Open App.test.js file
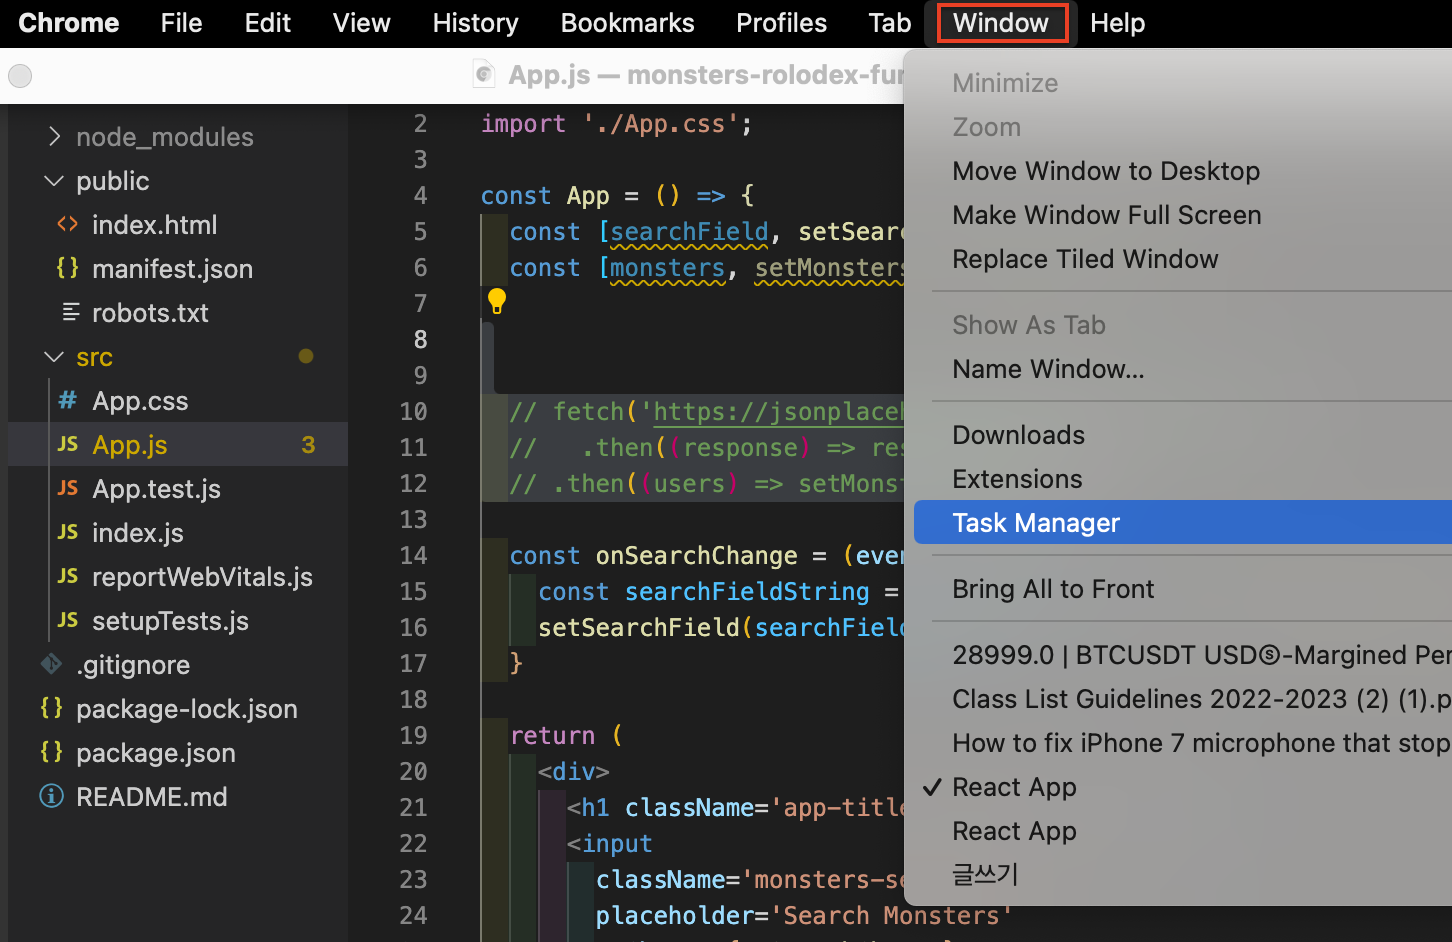 156,489
